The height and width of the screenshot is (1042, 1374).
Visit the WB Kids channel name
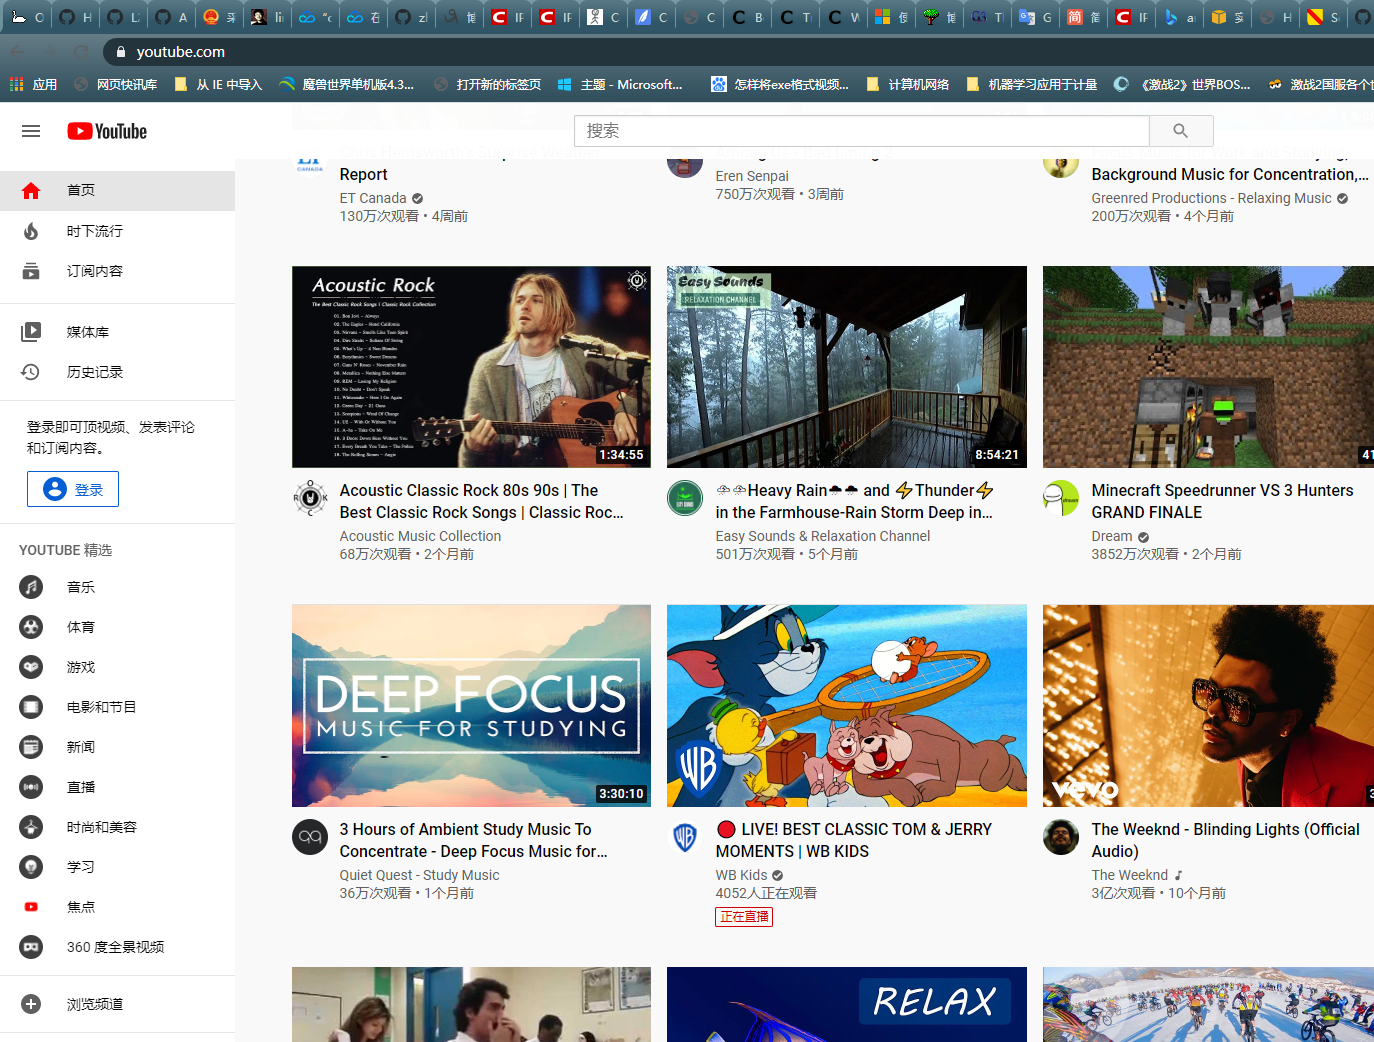742,875
